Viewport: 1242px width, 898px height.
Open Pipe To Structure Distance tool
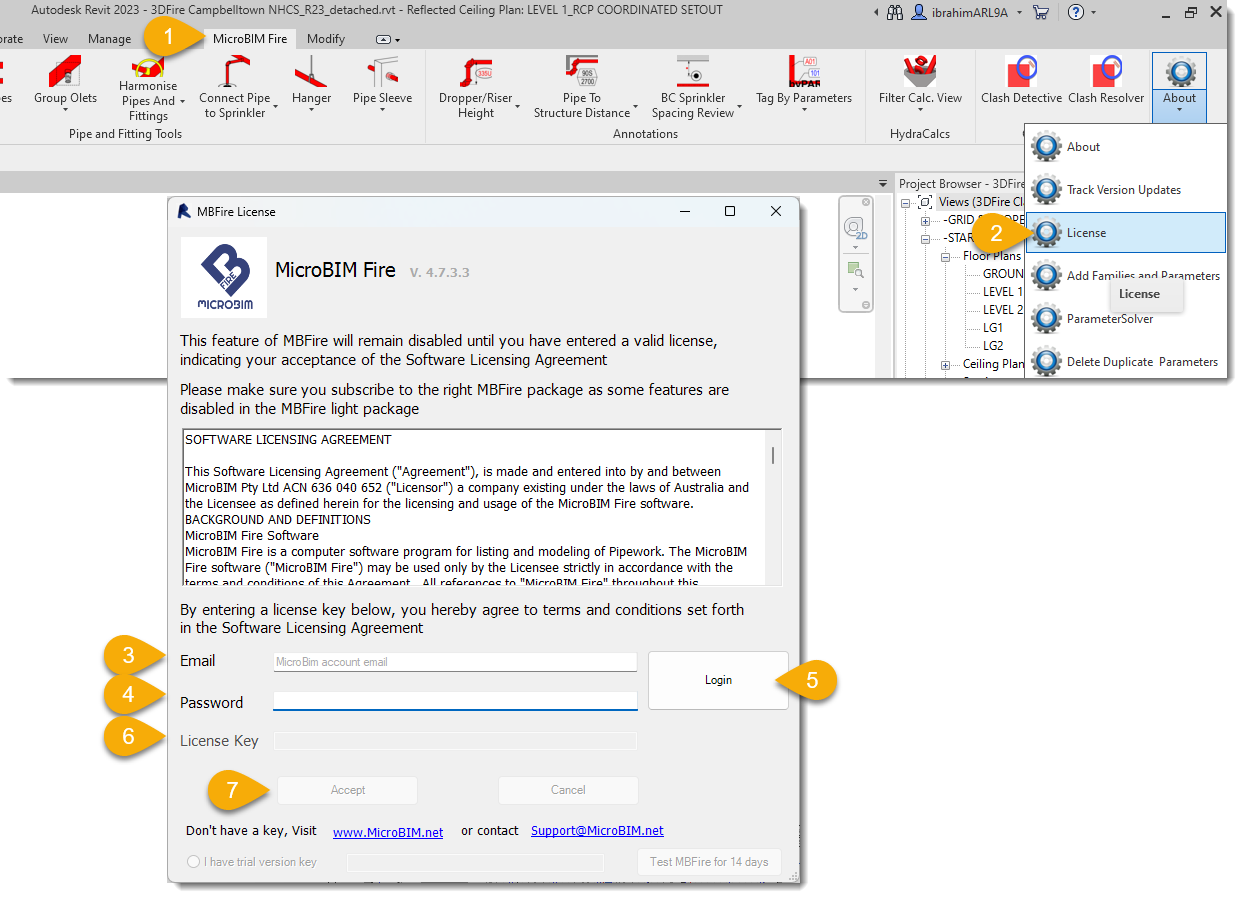pyautogui.click(x=582, y=87)
